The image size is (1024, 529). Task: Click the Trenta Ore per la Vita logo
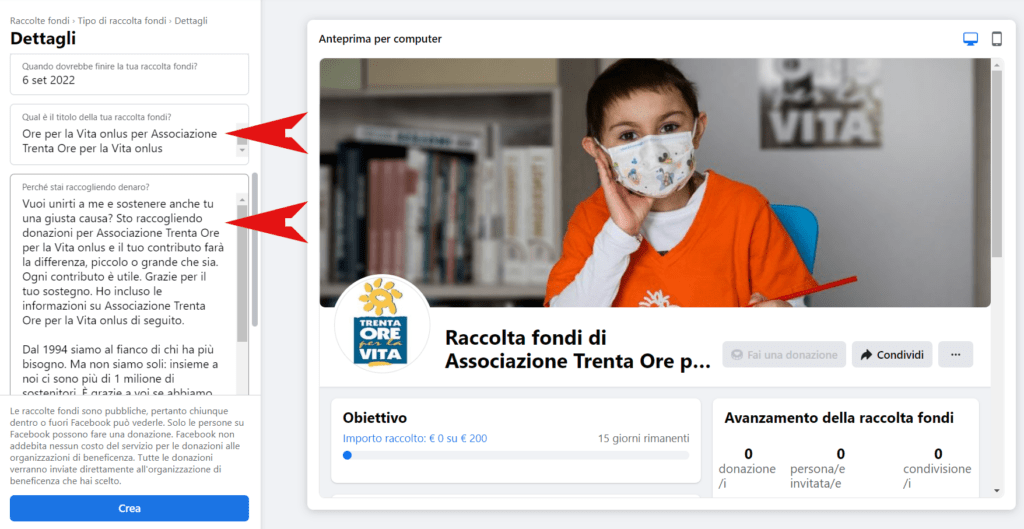tap(381, 324)
